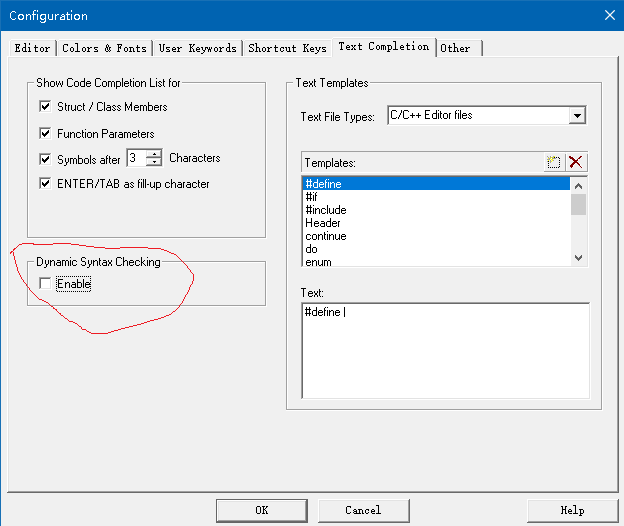Click the Symbols after number field
This screenshot has height=526, width=624.
136,158
